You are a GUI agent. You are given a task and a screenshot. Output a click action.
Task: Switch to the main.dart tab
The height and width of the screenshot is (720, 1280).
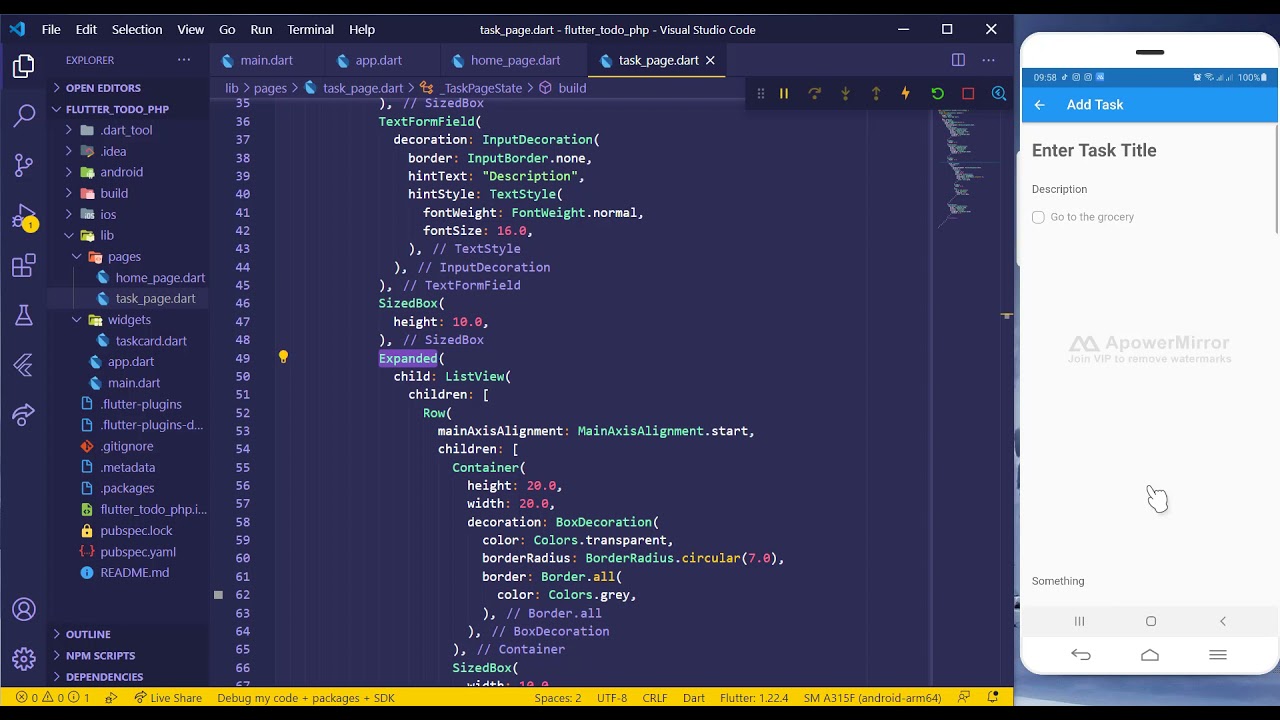tap(266, 60)
